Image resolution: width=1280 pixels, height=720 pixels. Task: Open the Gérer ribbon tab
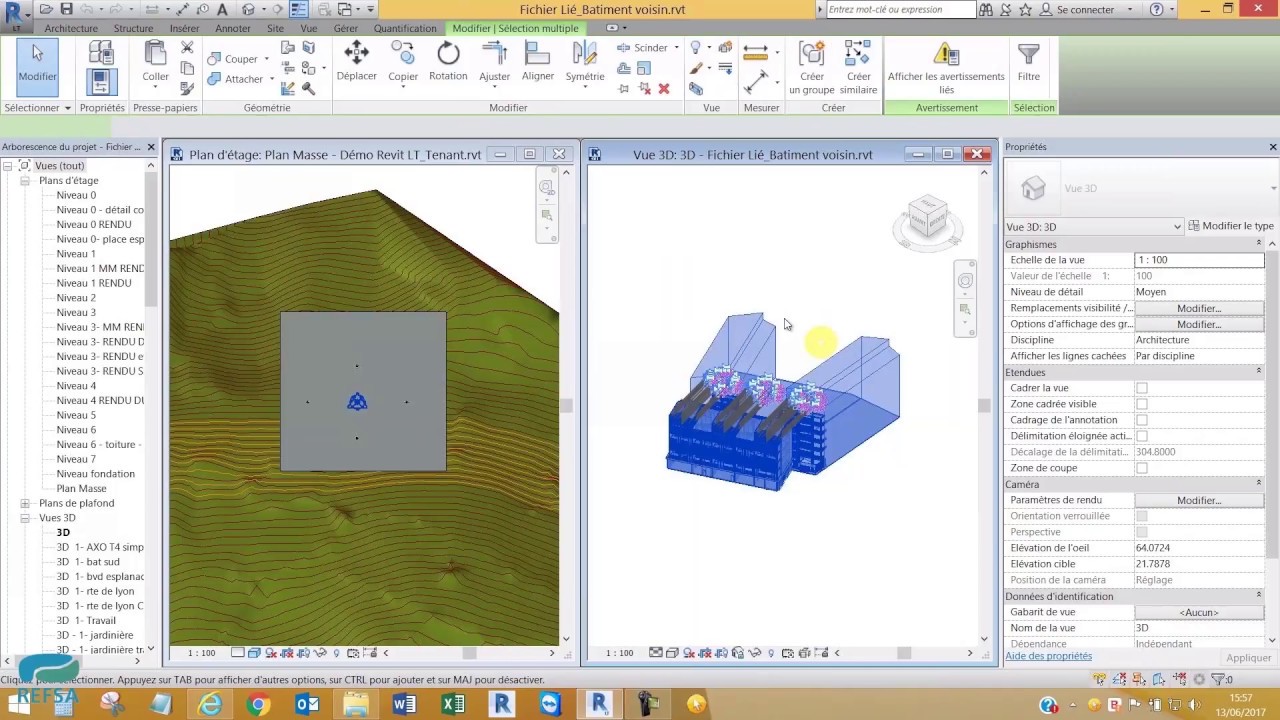(346, 29)
